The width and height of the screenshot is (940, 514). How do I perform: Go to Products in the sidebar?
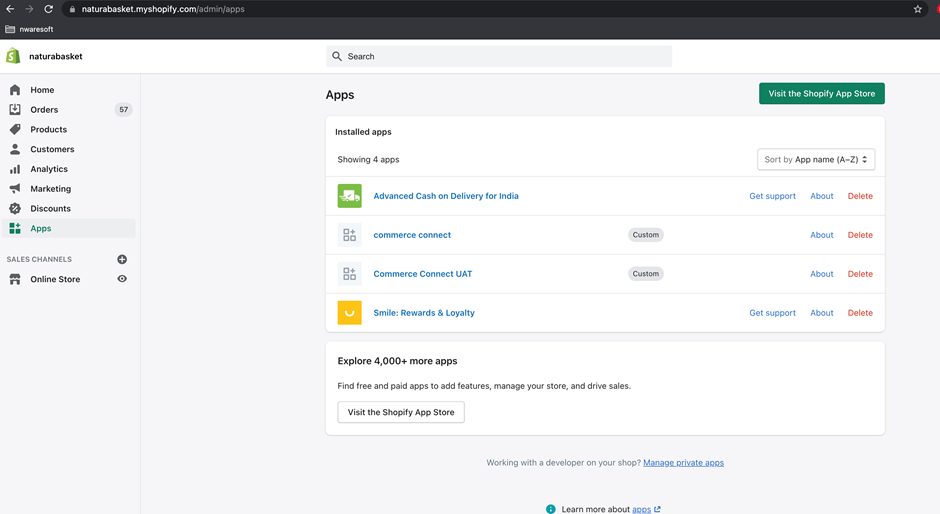pos(48,129)
